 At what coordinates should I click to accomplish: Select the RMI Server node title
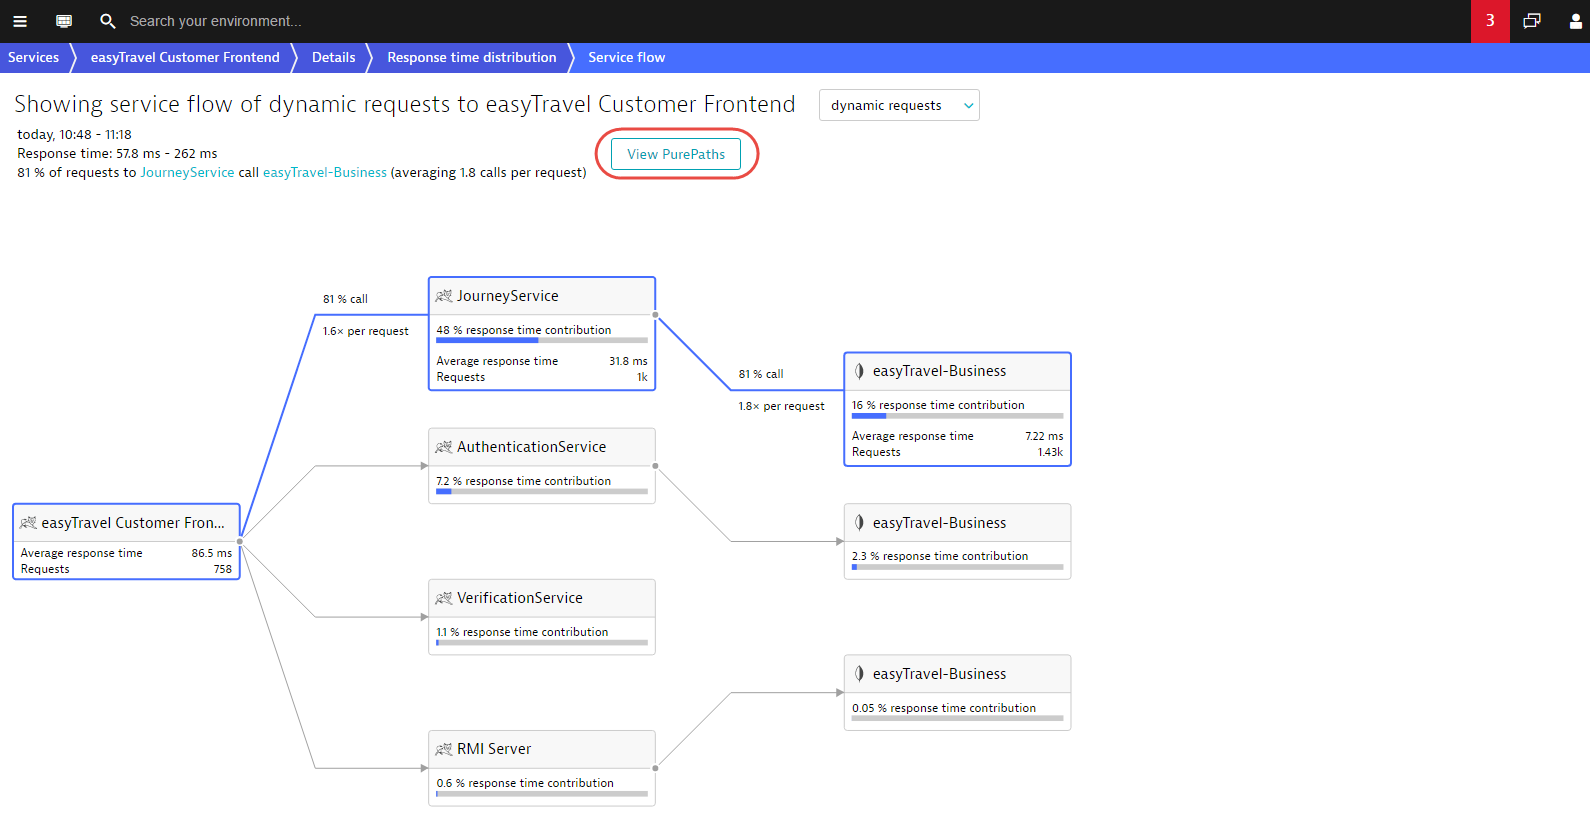click(x=494, y=749)
